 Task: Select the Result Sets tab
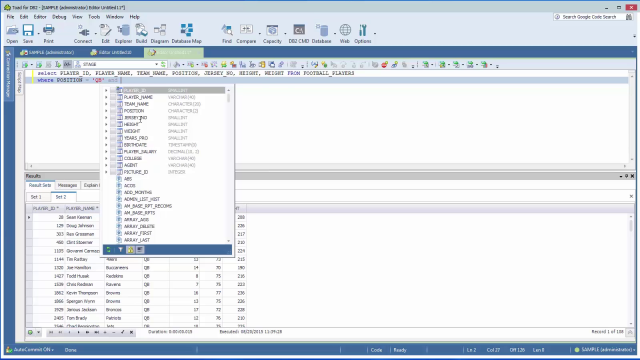40,185
